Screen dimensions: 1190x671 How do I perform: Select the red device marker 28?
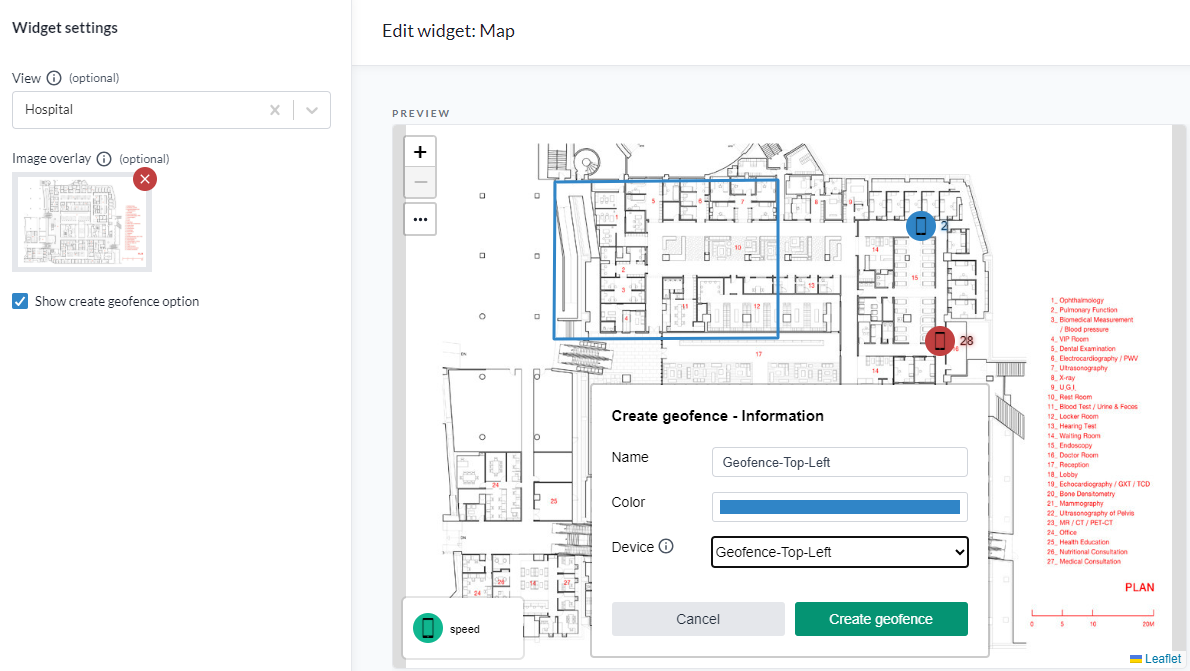tap(939, 341)
